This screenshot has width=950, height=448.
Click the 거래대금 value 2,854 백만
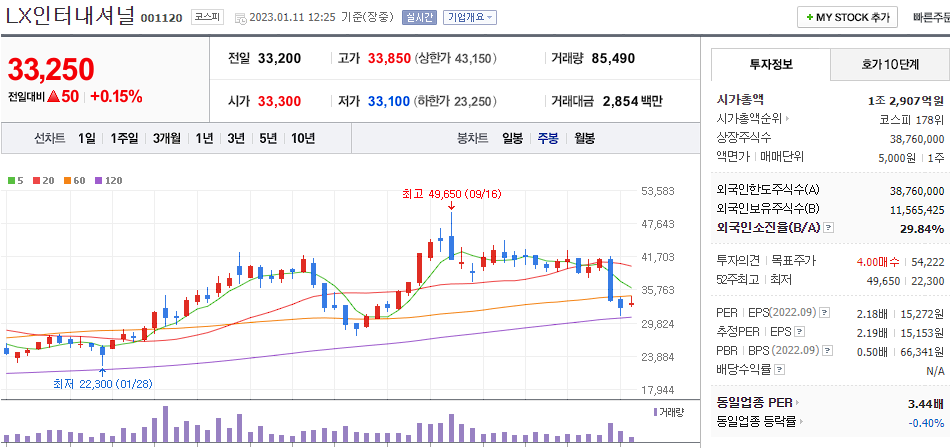[633, 101]
